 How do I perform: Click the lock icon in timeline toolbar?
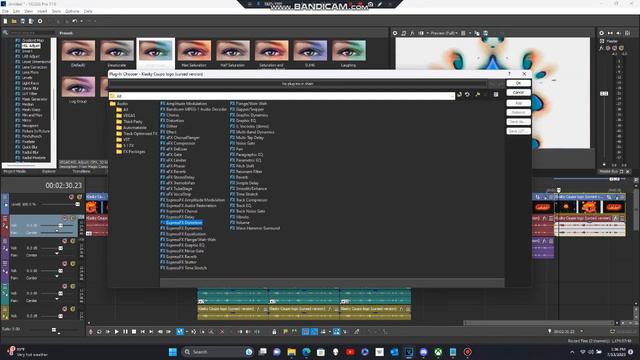click(274, 332)
